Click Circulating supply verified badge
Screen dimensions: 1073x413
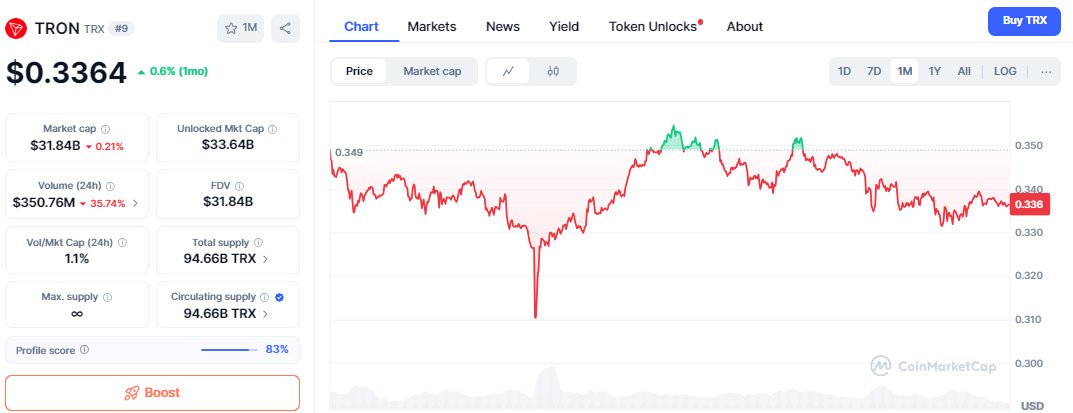(x=279, y=297)
